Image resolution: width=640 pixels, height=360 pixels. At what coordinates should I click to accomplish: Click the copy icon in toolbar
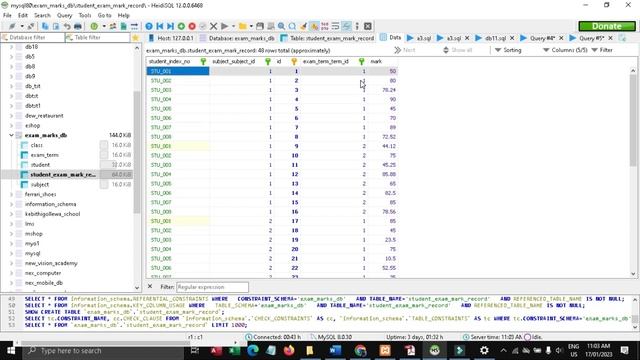coord(45,26)
